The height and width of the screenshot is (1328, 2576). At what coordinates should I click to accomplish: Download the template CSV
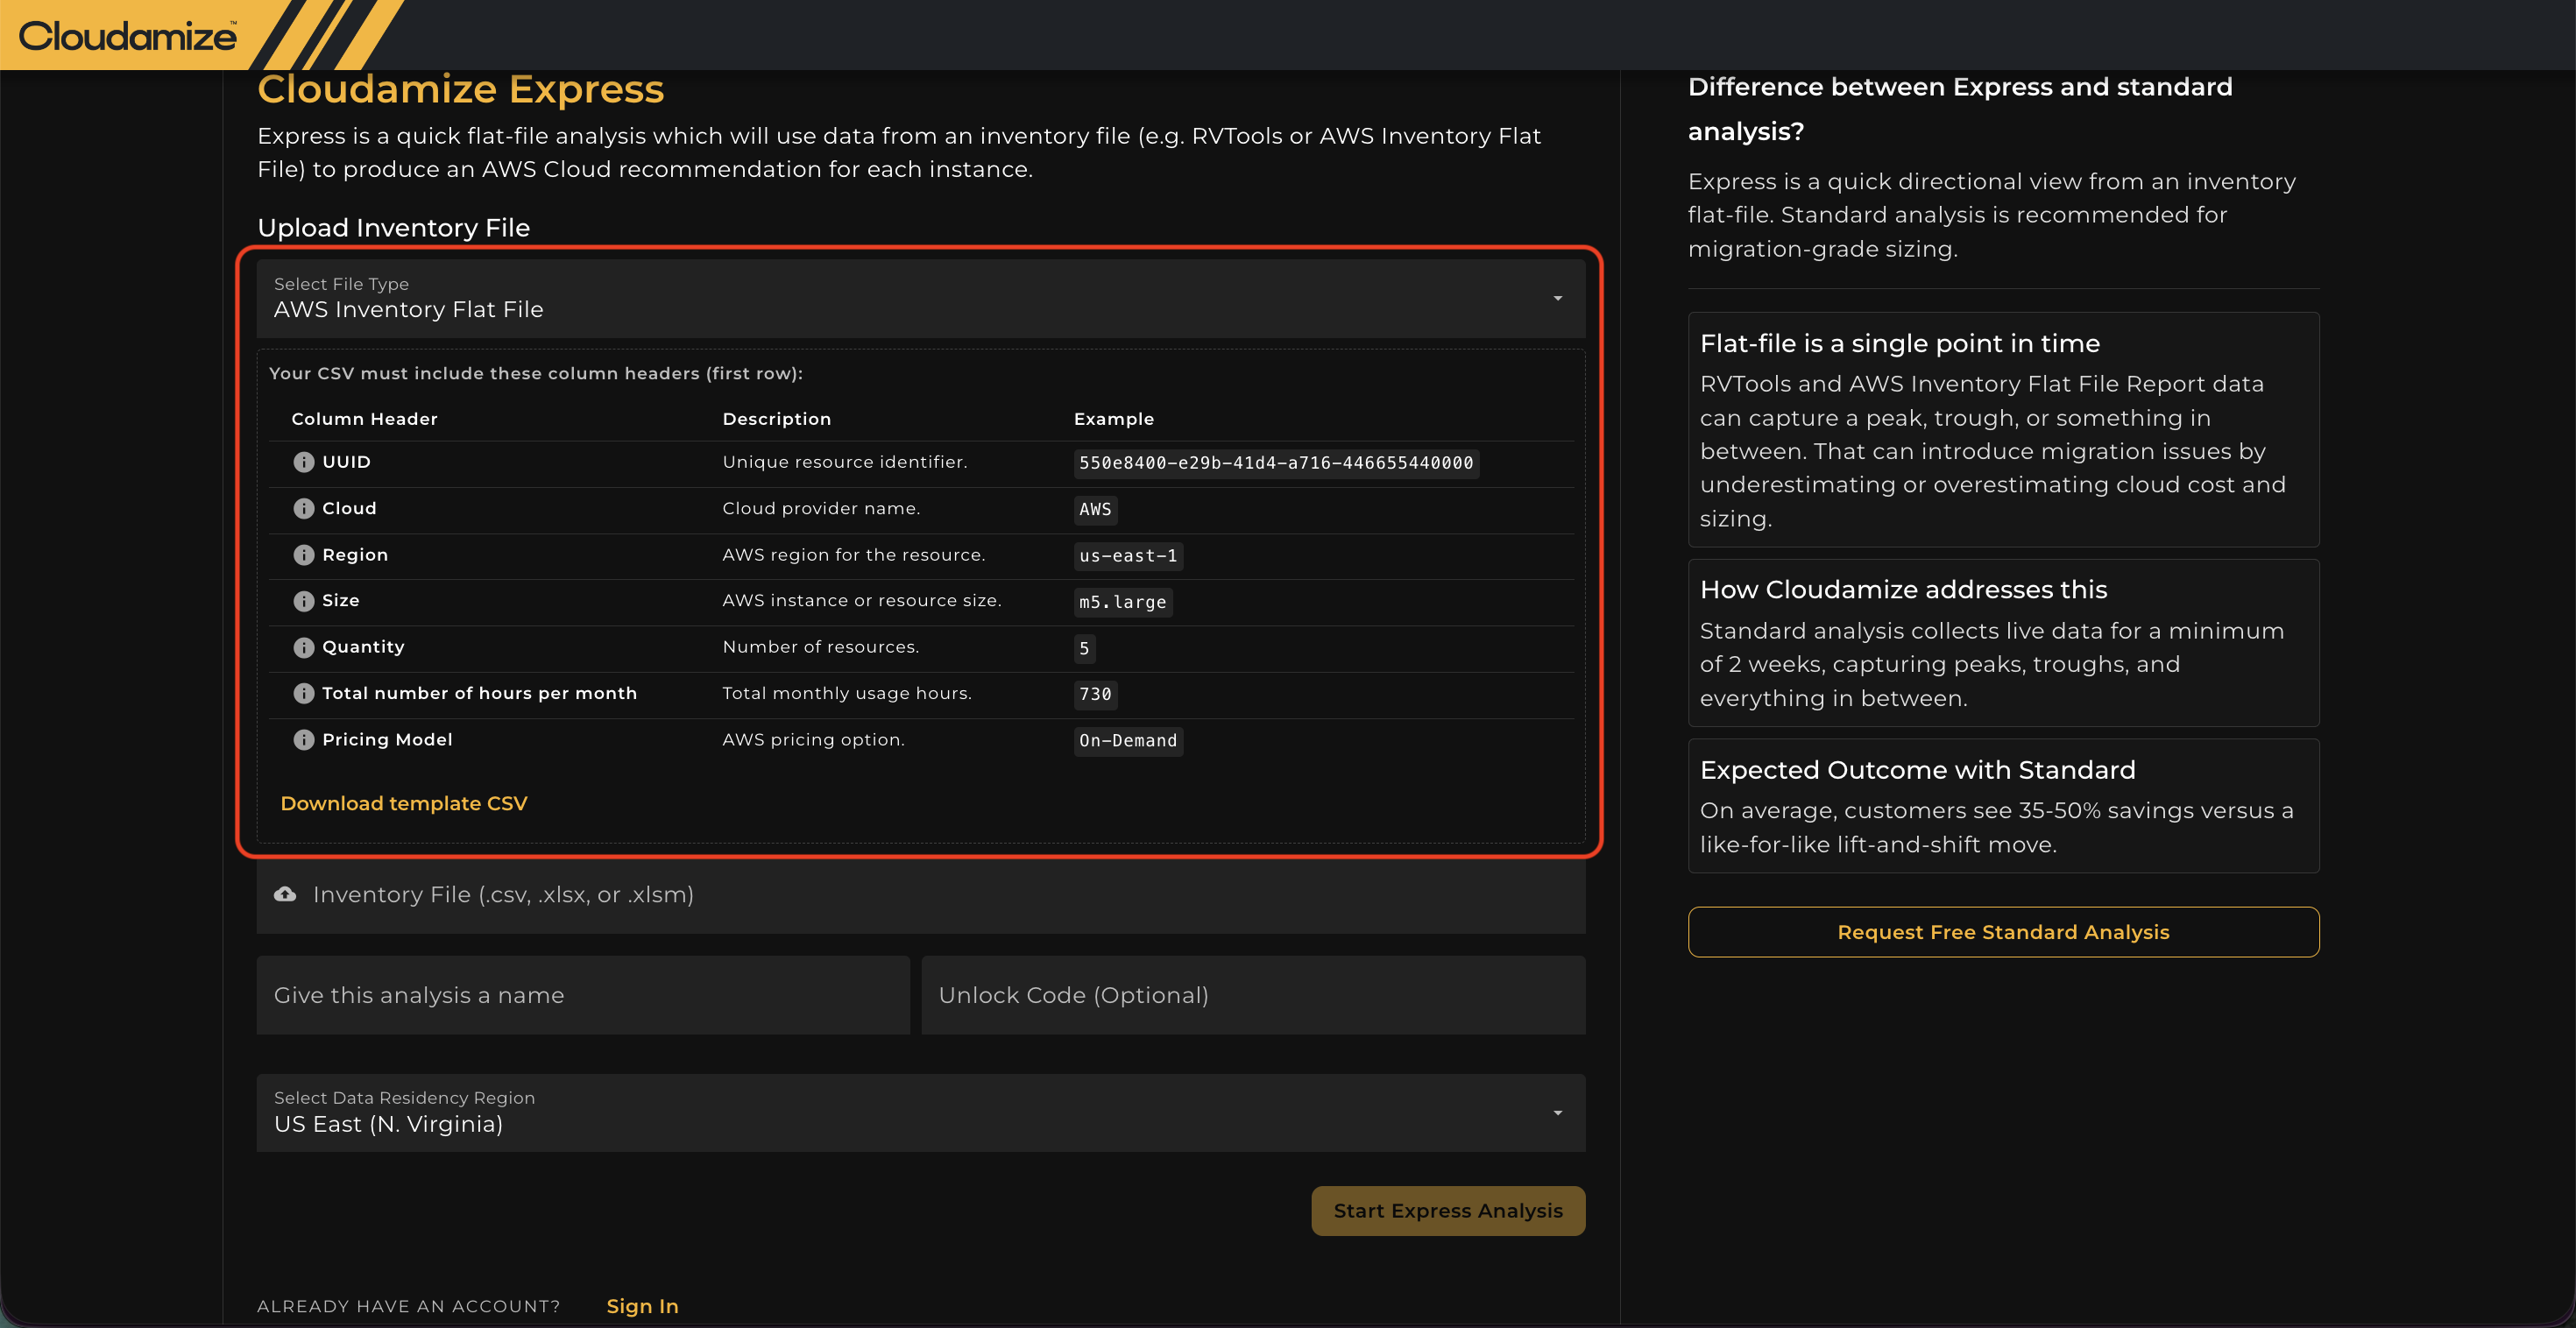click(404, 803)
